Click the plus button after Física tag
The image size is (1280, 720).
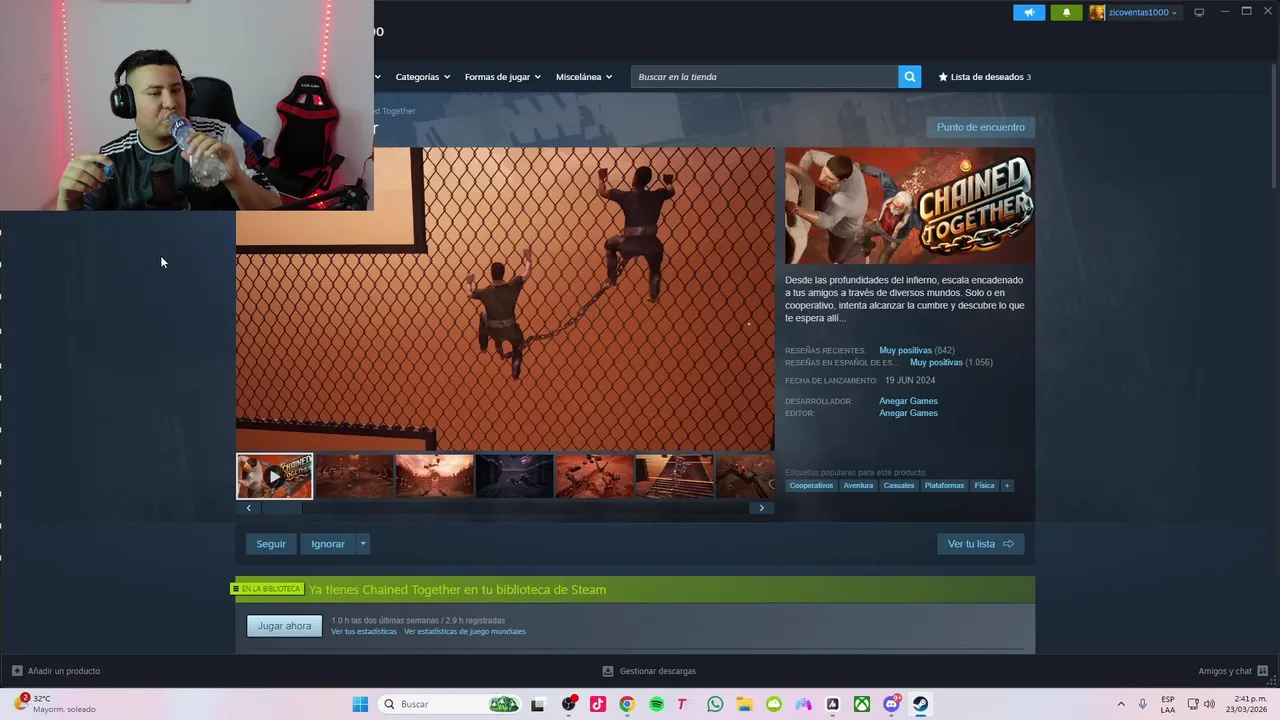tap(1007, 486)
